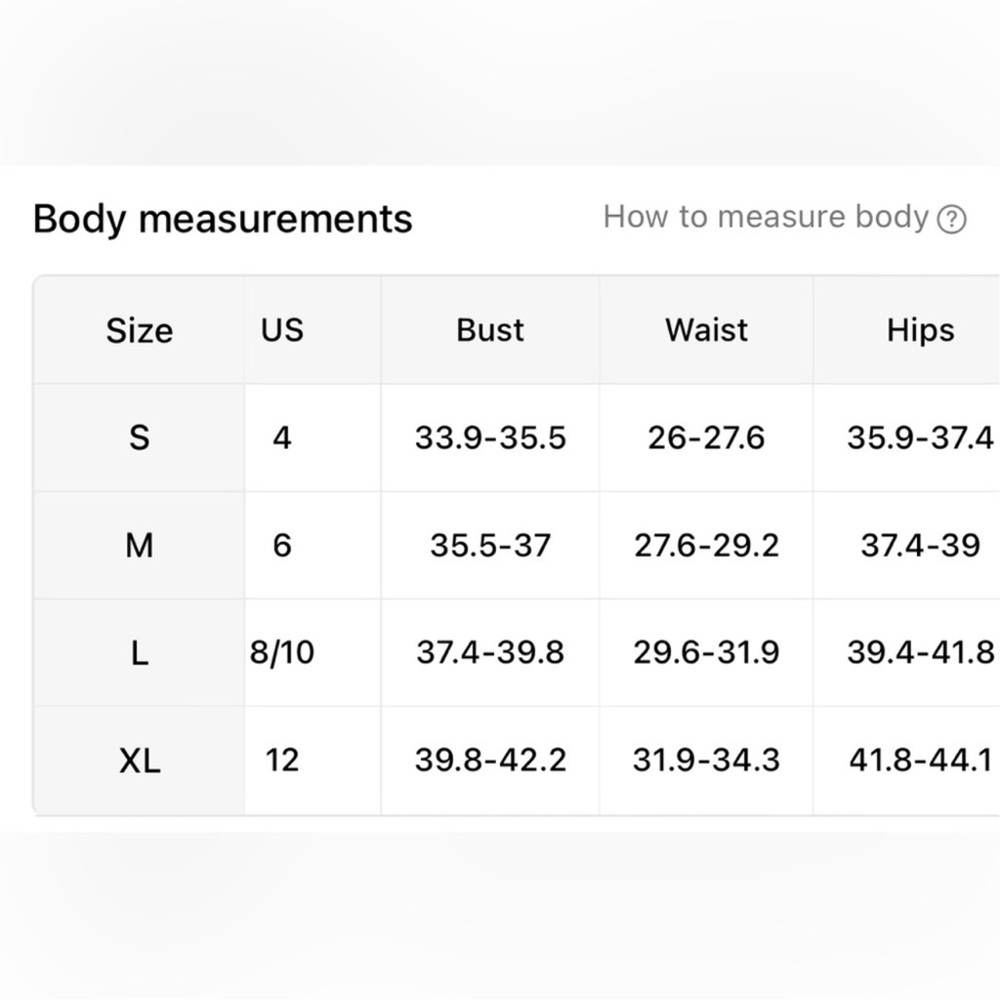The height and width of the screenshot is (1000, 1000).
Task: Click the M size row label
Action: coord(139,545)
